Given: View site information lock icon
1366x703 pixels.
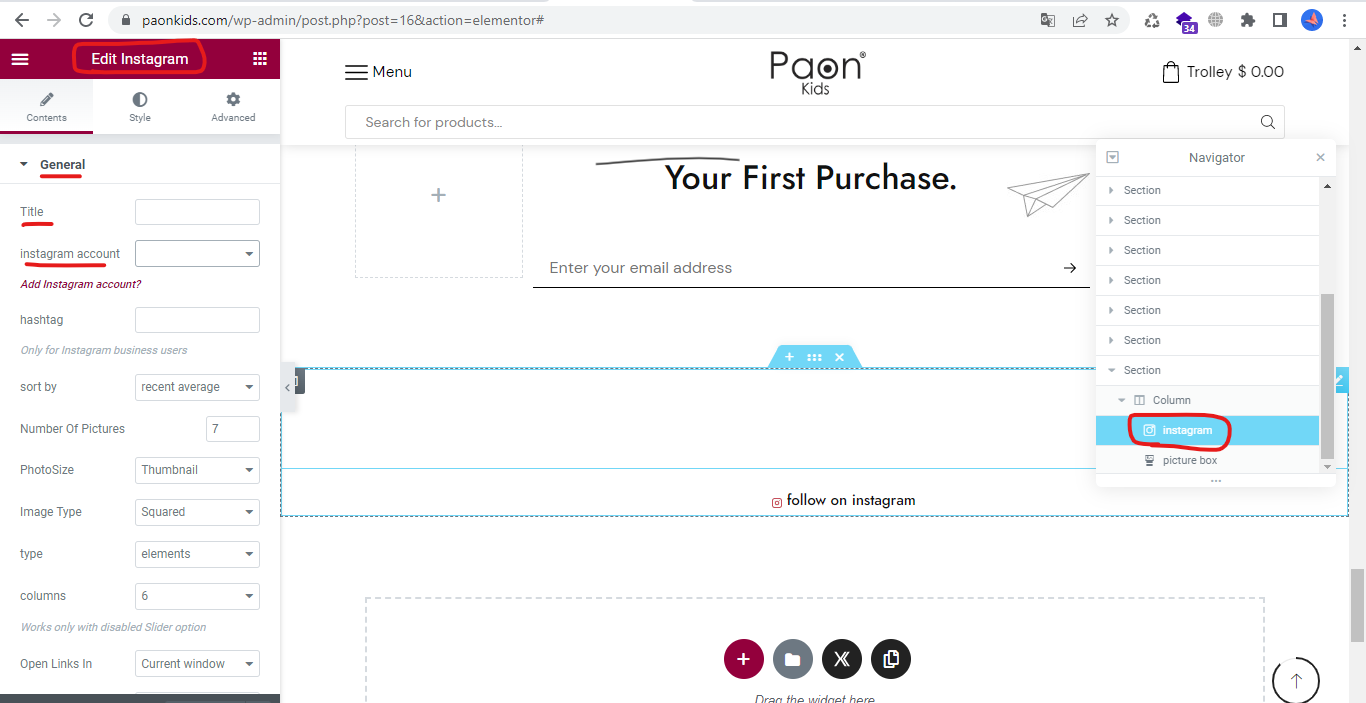Looking at the screenshot, I should pos(126,20).
